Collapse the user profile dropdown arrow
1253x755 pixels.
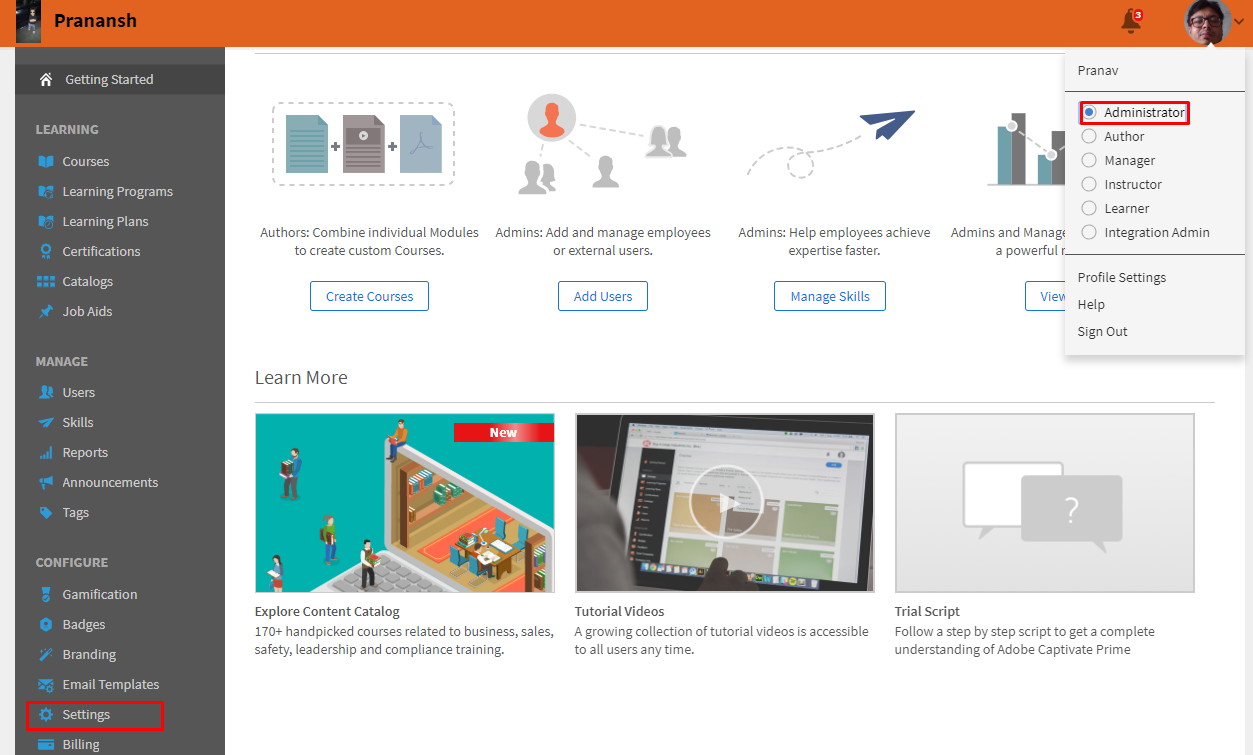[x=1240, y=22]
